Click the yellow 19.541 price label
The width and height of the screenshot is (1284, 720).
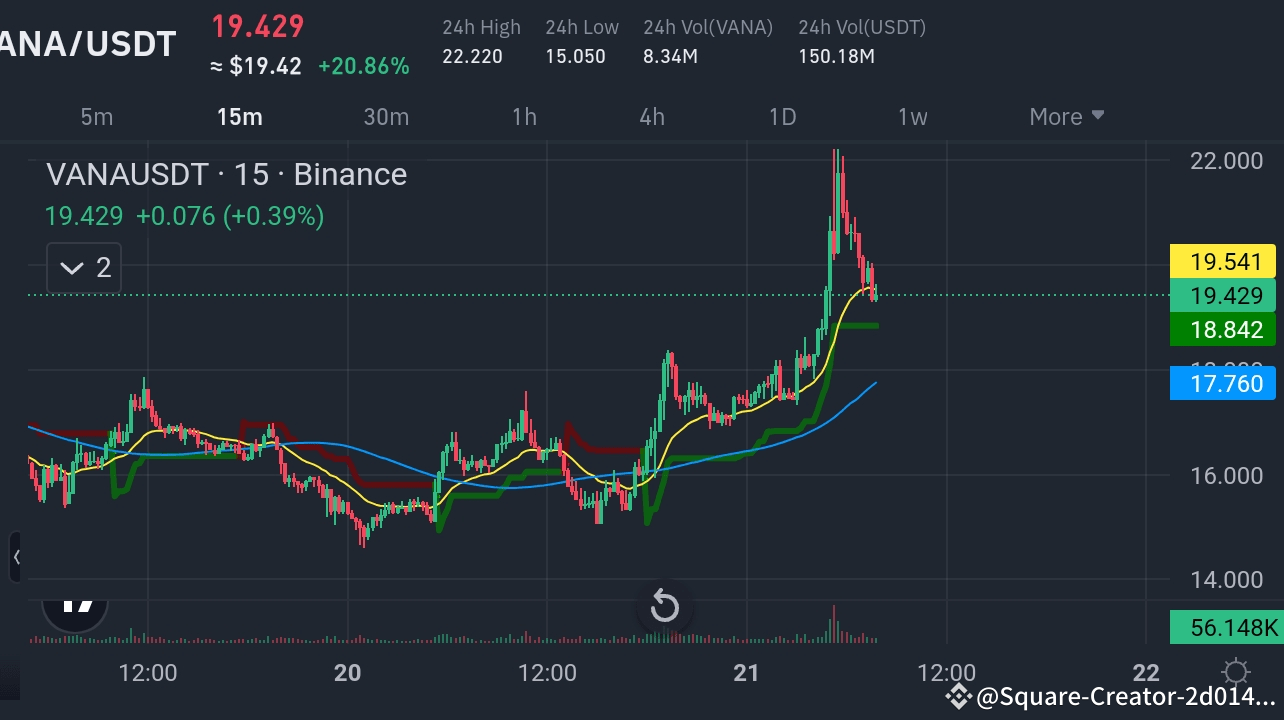click(1222, 261)
